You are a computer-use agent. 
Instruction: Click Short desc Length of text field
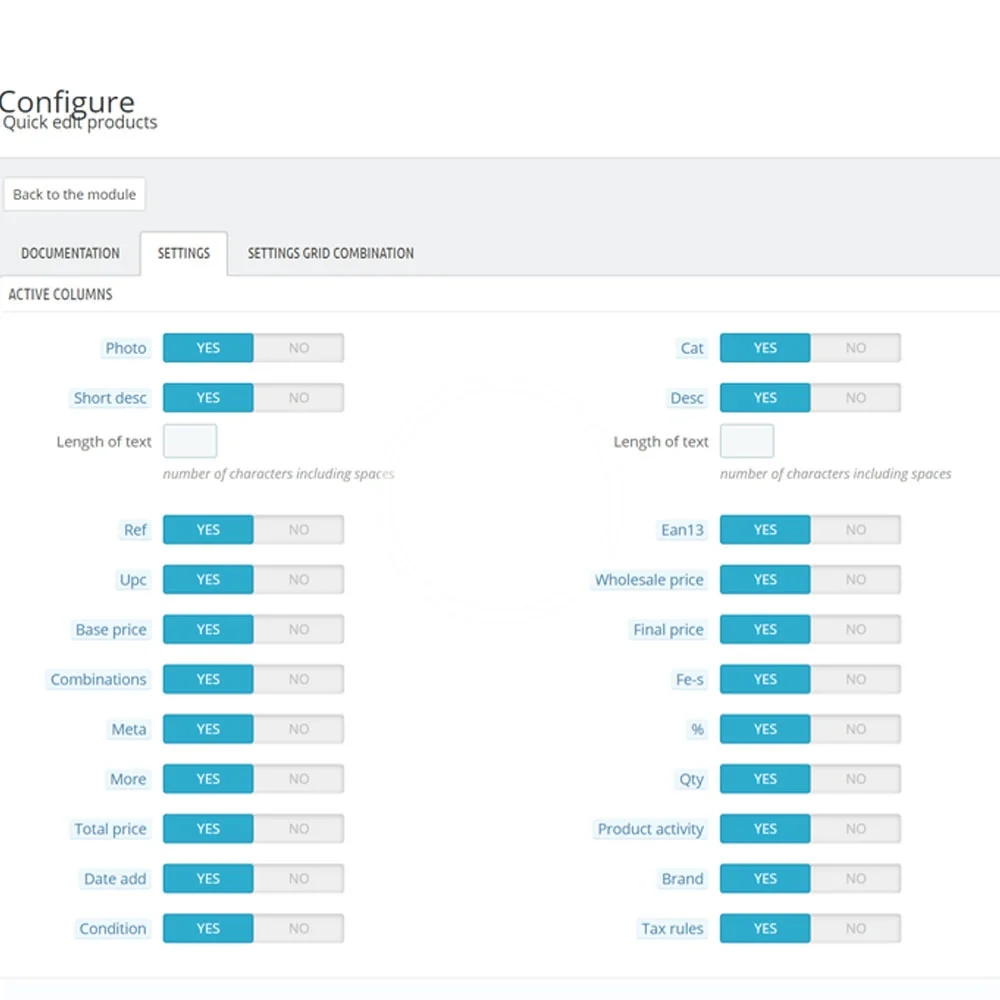coord(190,441)
